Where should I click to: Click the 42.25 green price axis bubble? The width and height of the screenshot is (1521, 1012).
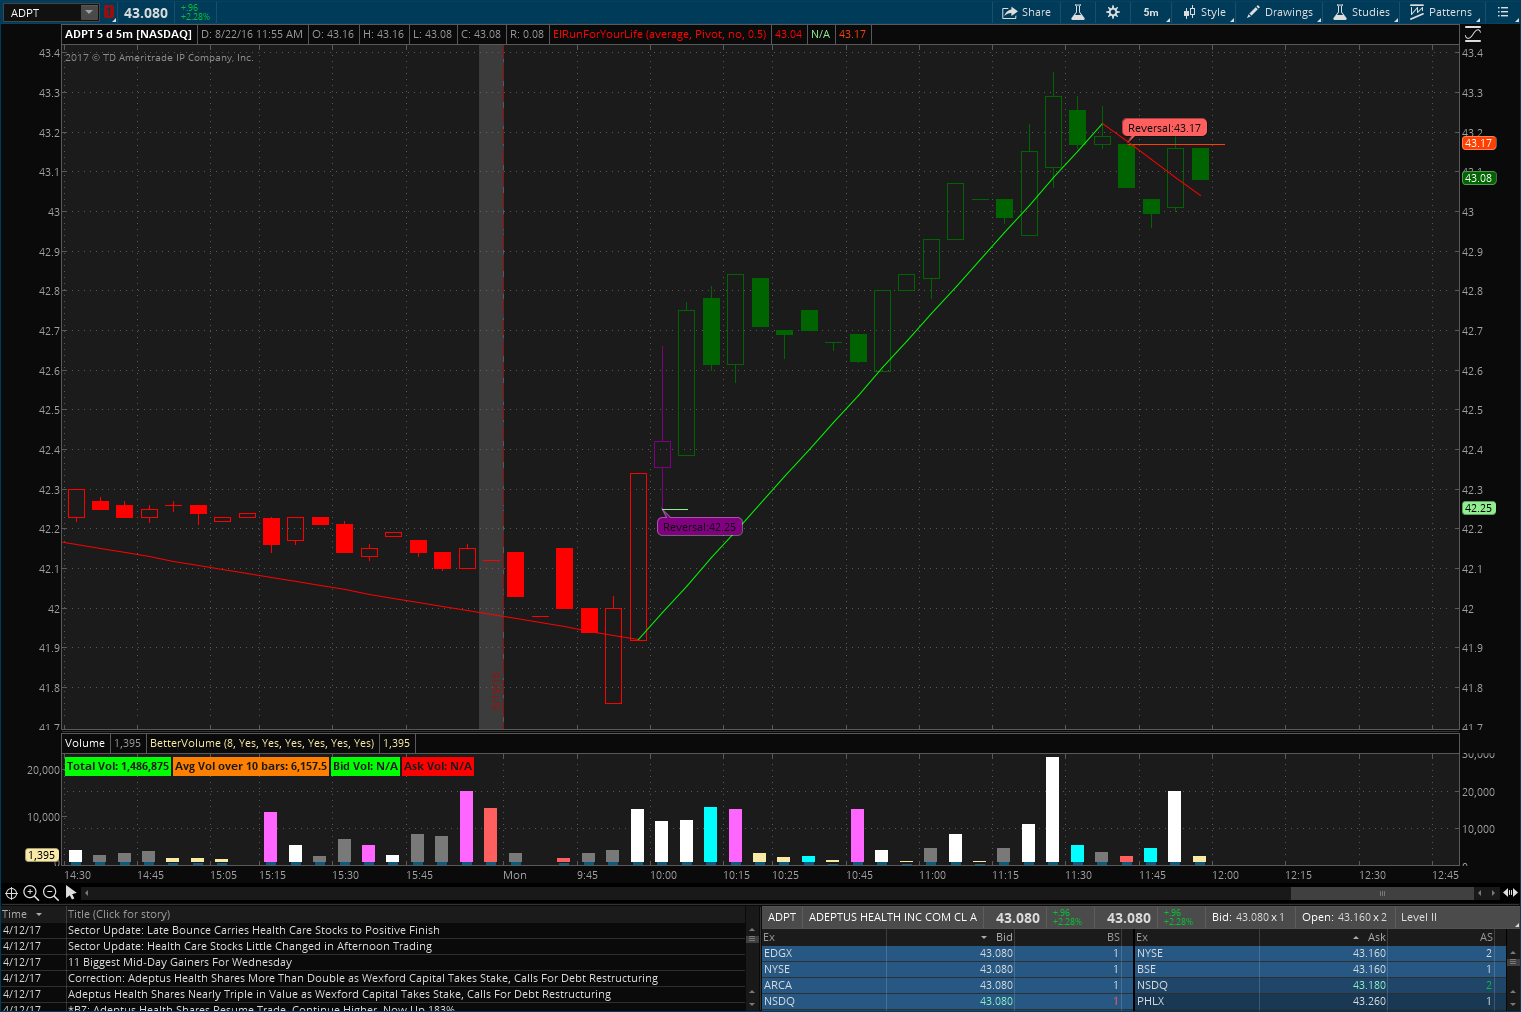(x=1478, y=508)
